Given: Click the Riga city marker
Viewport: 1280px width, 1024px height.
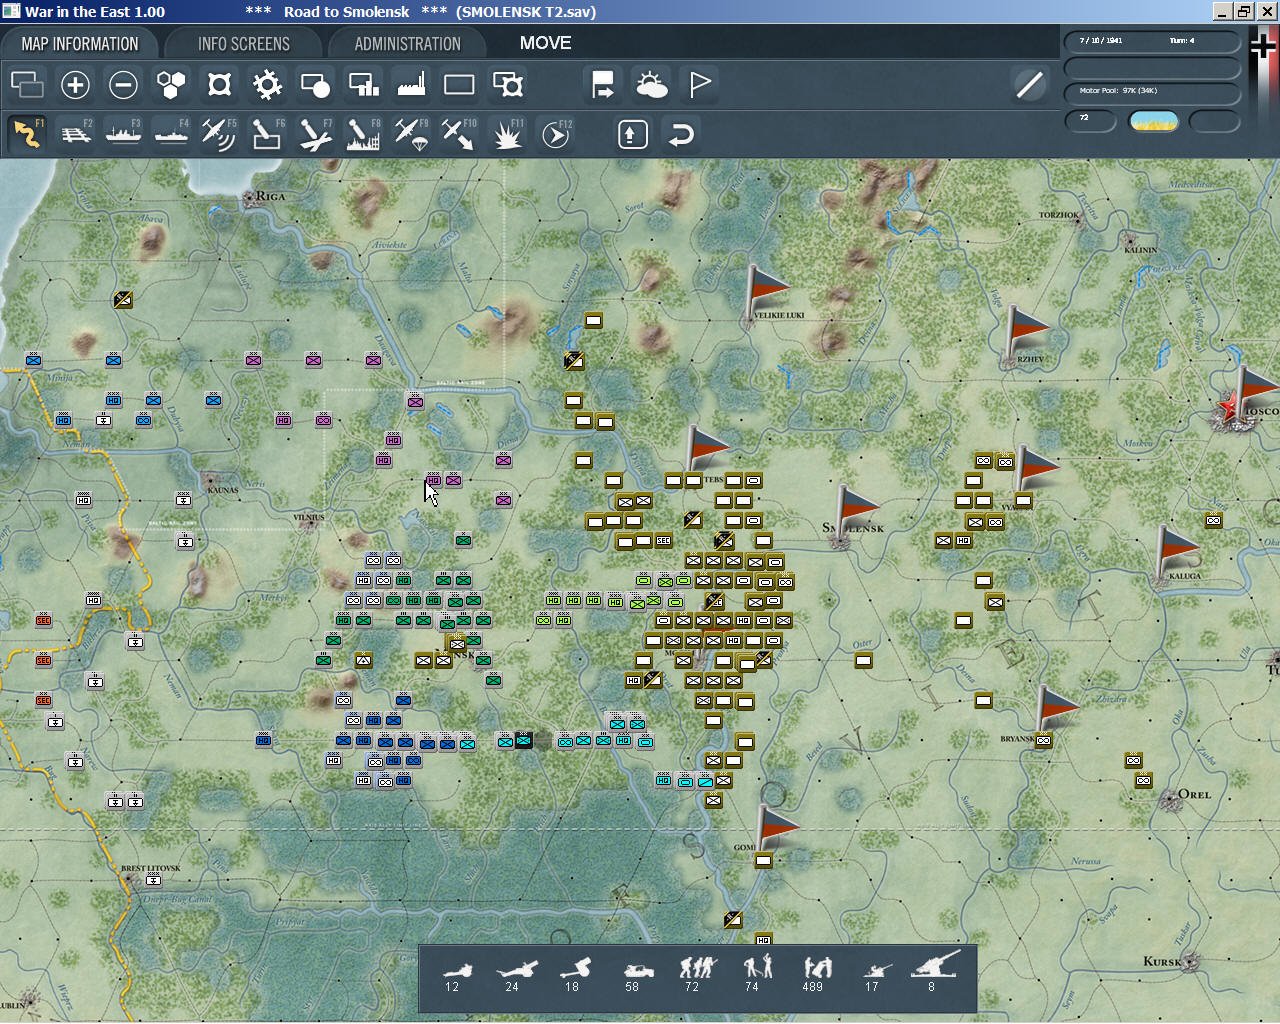Looking at the screenshot, I should click(249, 198).
